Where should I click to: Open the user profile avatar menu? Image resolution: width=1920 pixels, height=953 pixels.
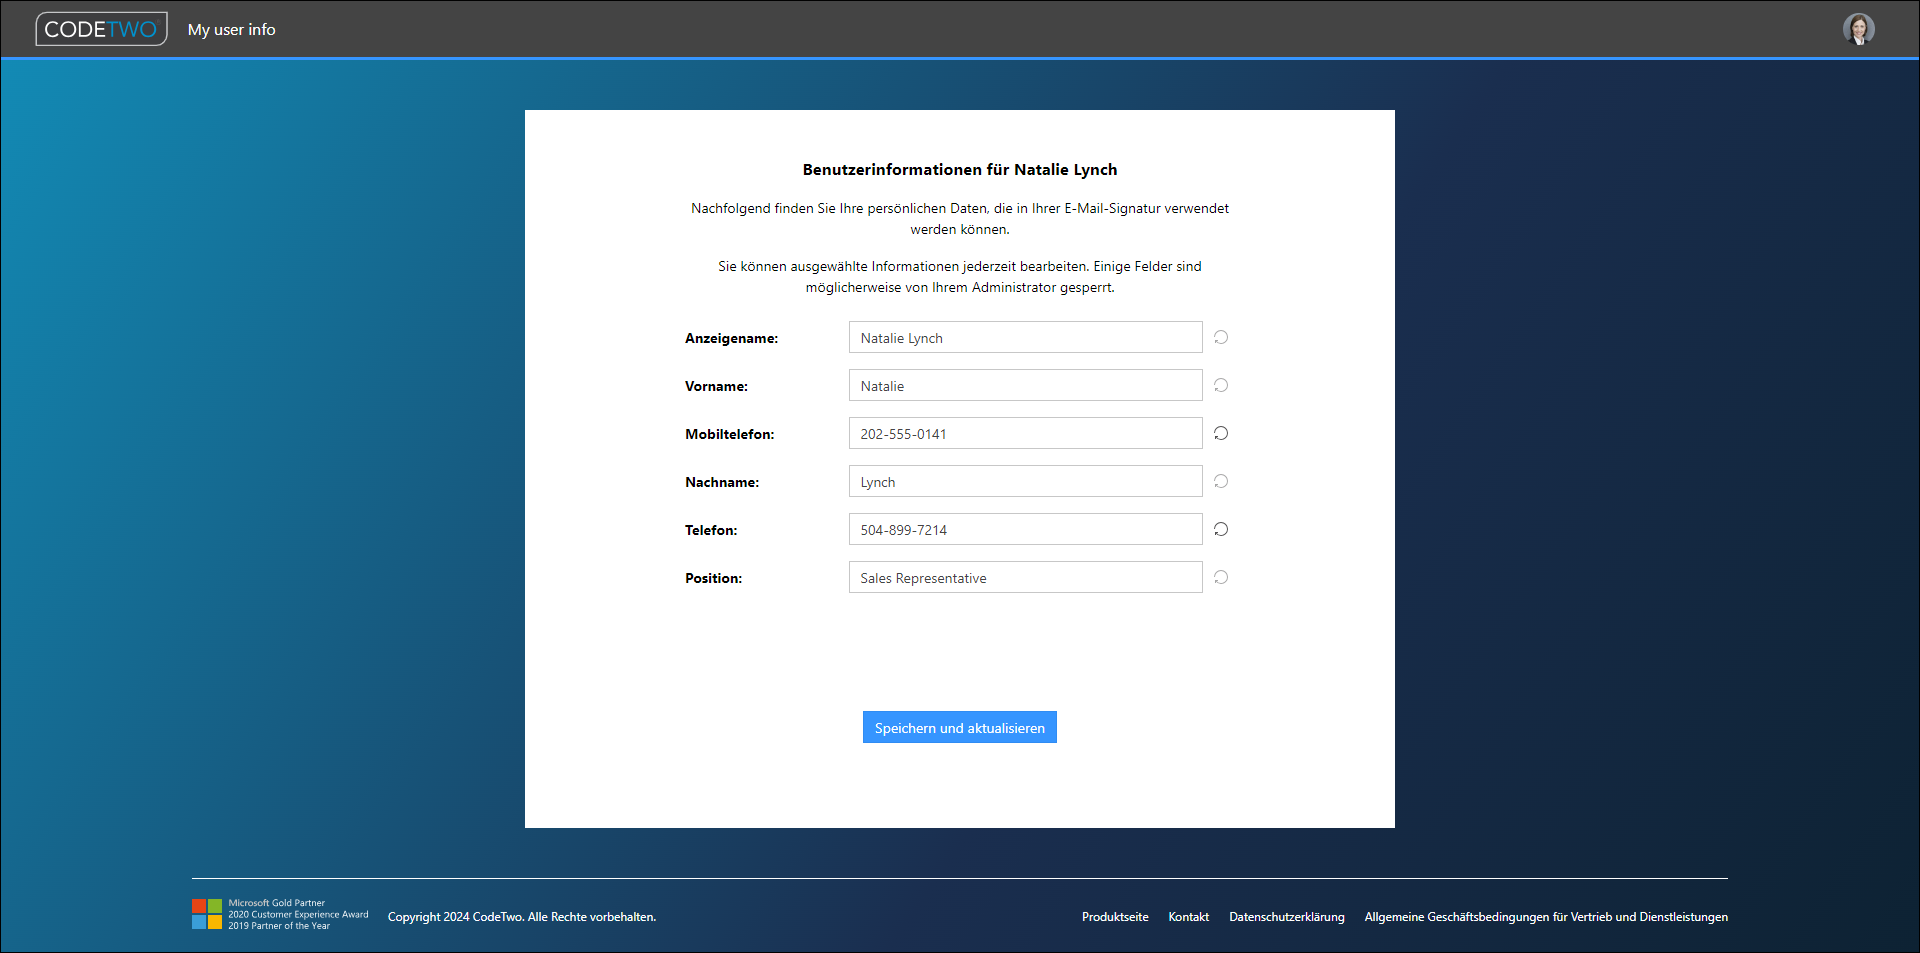[x=1858, y=29]
